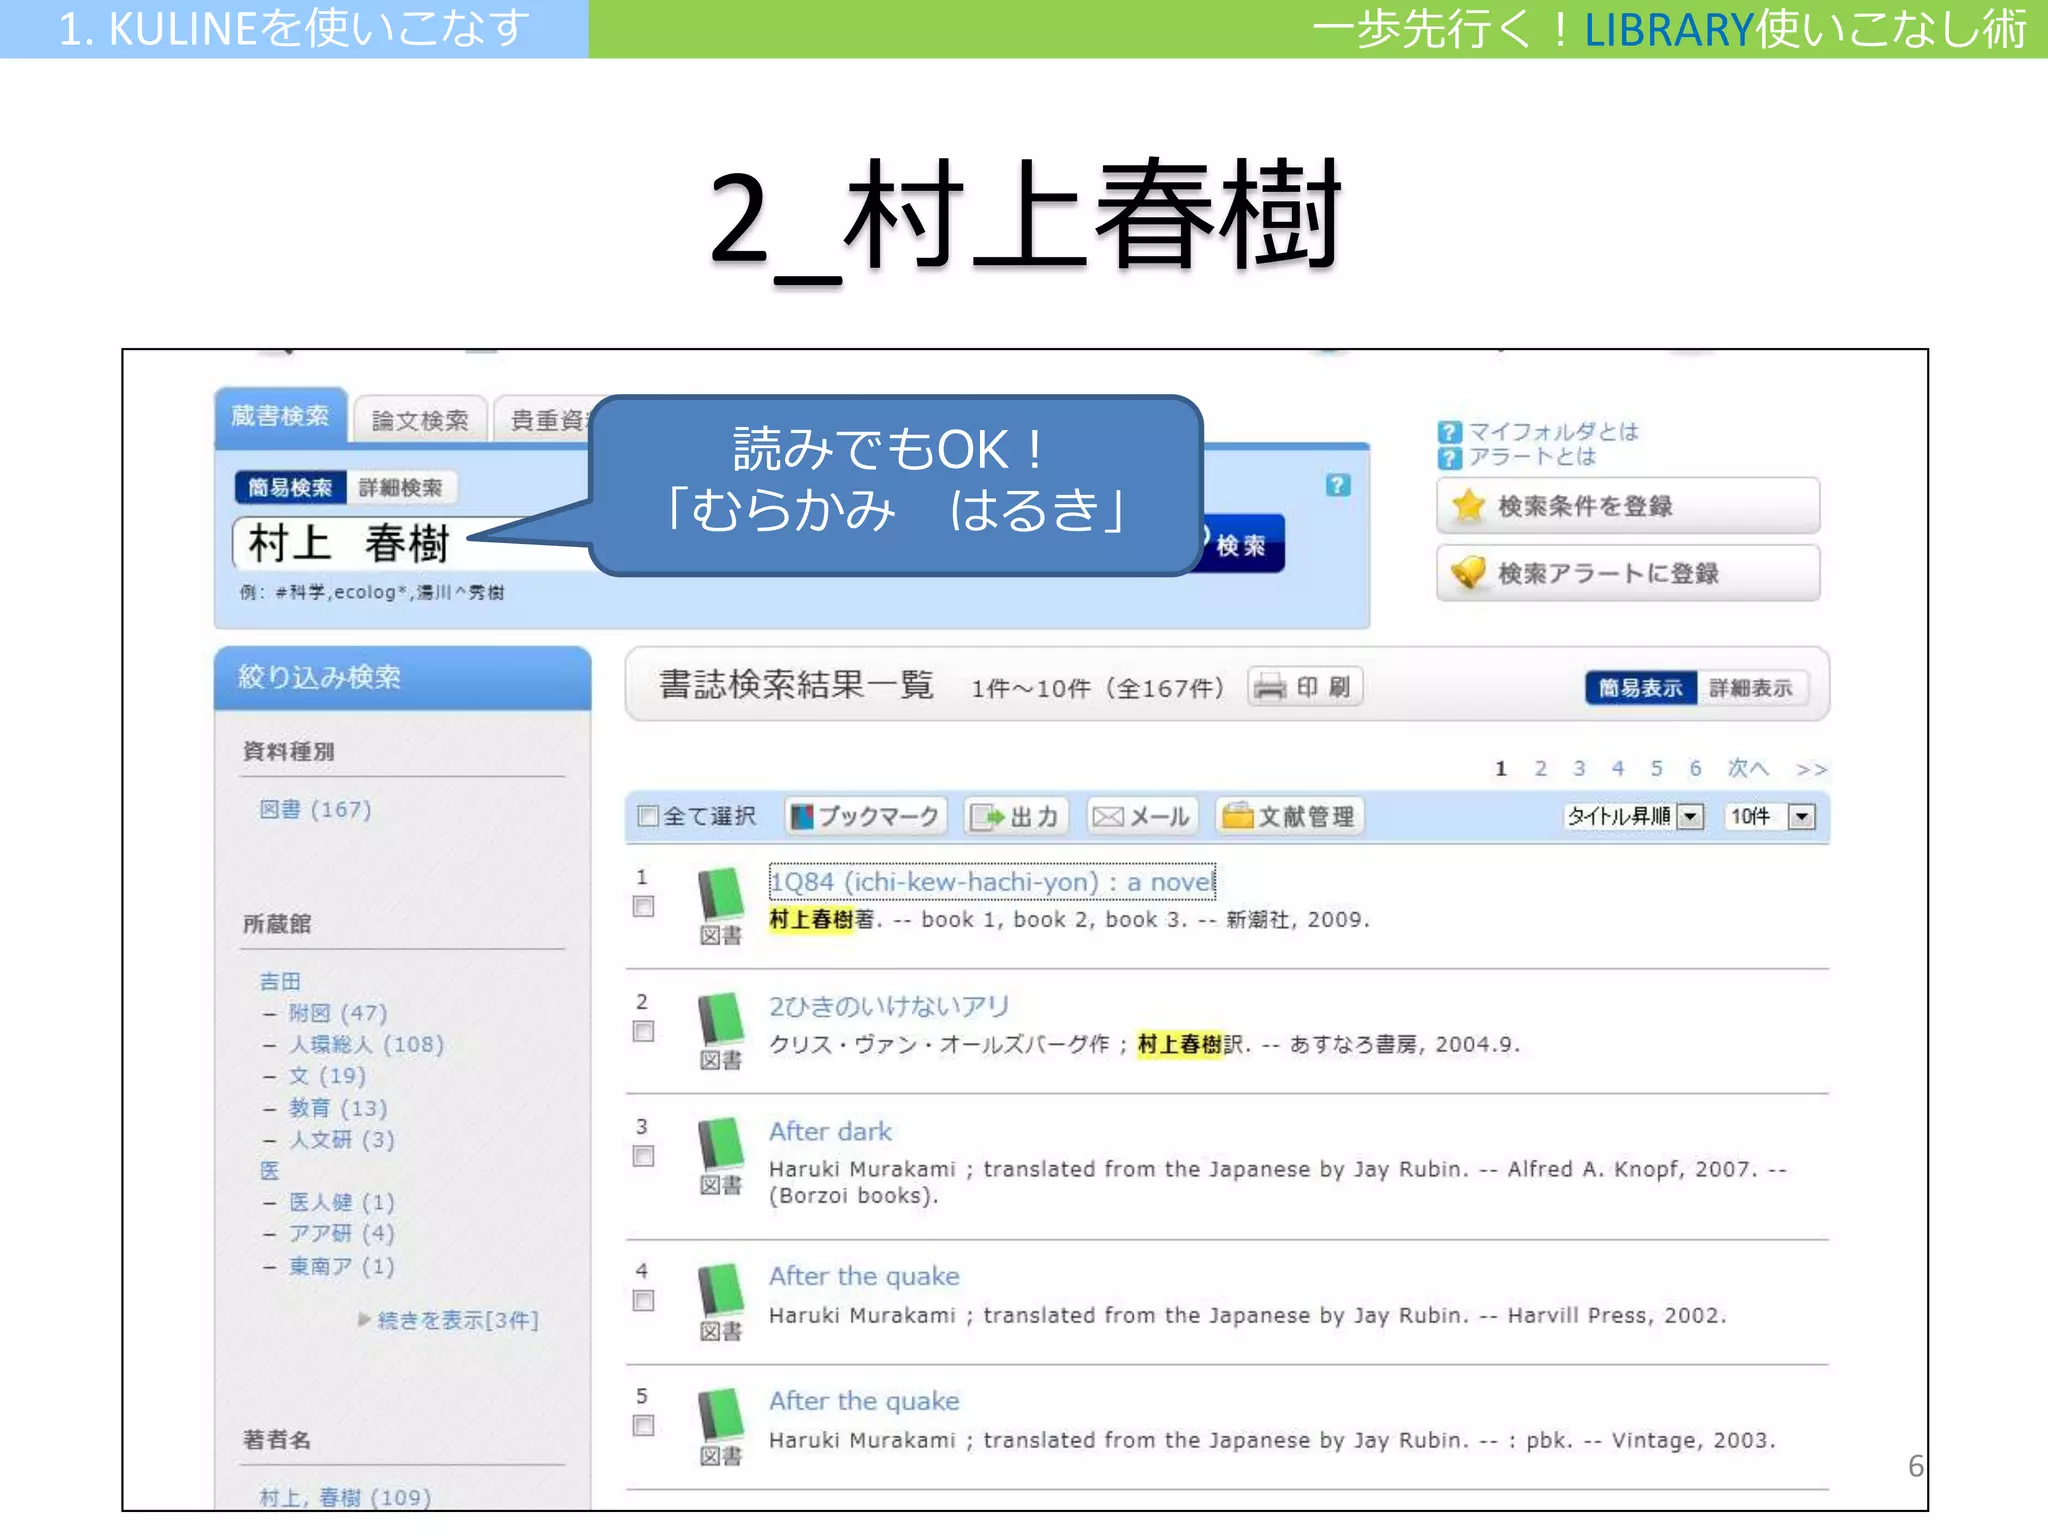Go to results page 5
The height and width of the screenshot is (1536, 2048).
(1657, 768)
